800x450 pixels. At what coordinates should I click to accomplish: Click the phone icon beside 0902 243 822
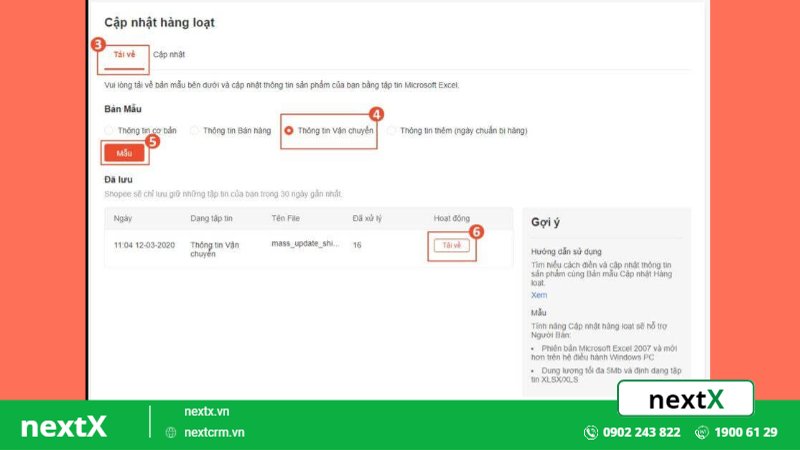point(591,433)
